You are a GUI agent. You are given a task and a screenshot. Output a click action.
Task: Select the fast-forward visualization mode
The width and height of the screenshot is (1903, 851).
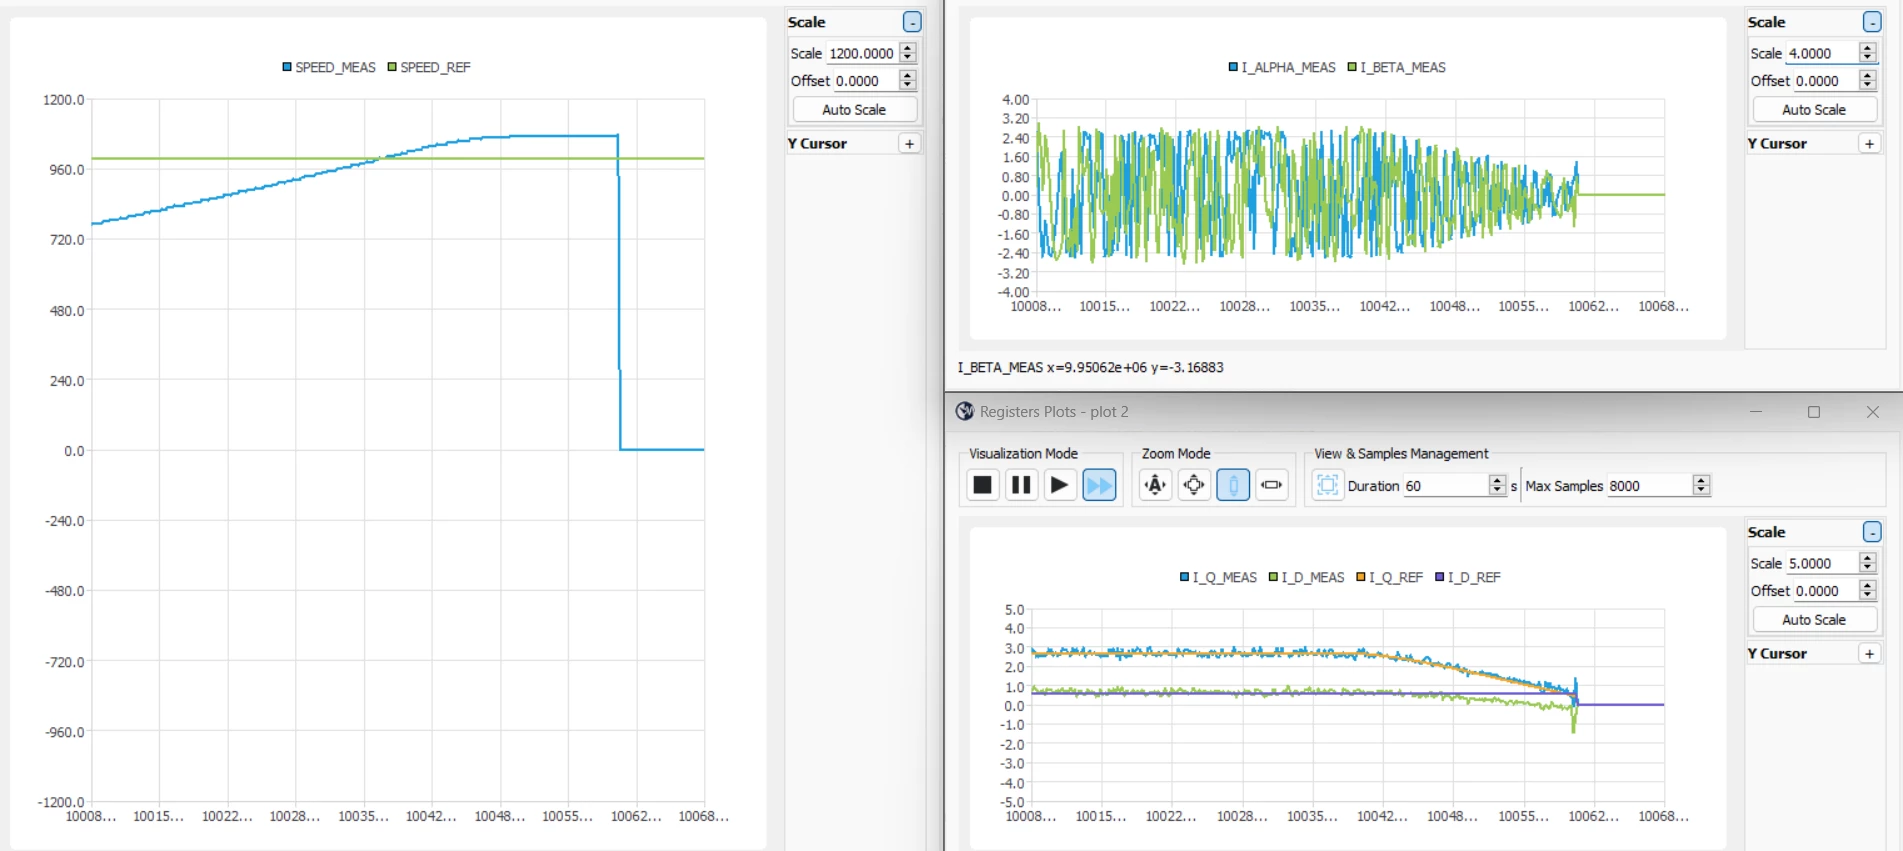(x=1099, y=485)
